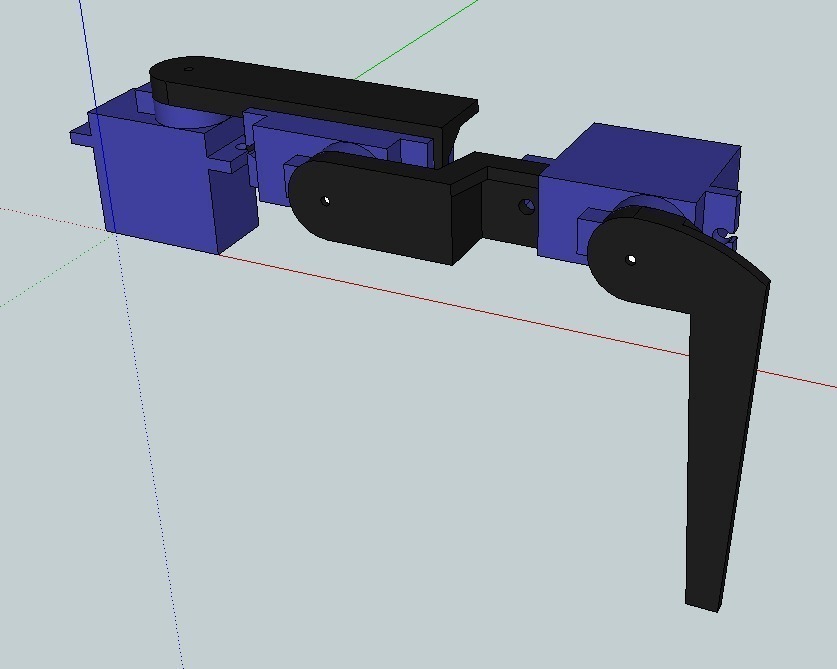The height and width of the screenshot is (669, 837).
Task: Click the white pivot hole on the middle link
Action: pyautogui.click(x=325, y=201)
